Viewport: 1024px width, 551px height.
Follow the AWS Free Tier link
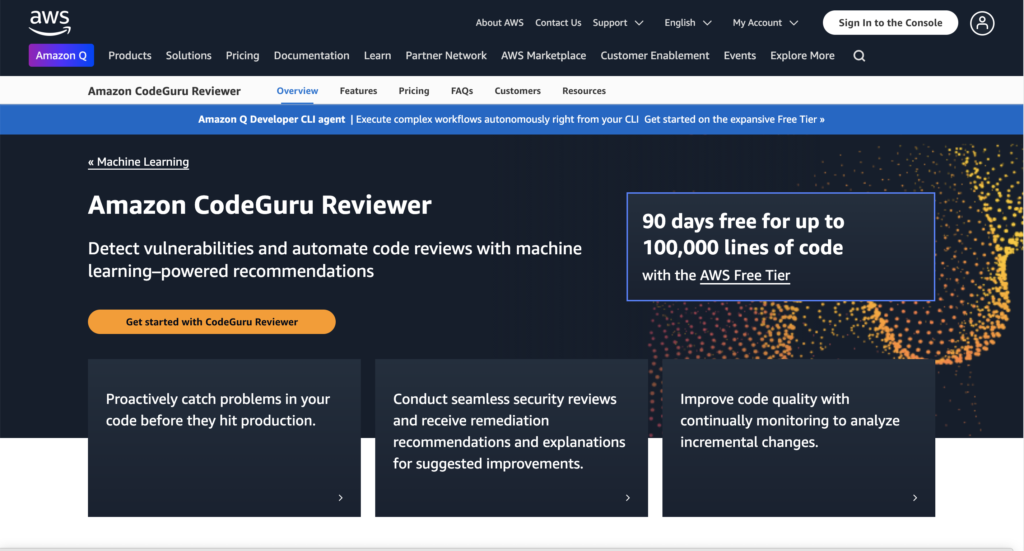pyautogui.click(x=745, y=275)
